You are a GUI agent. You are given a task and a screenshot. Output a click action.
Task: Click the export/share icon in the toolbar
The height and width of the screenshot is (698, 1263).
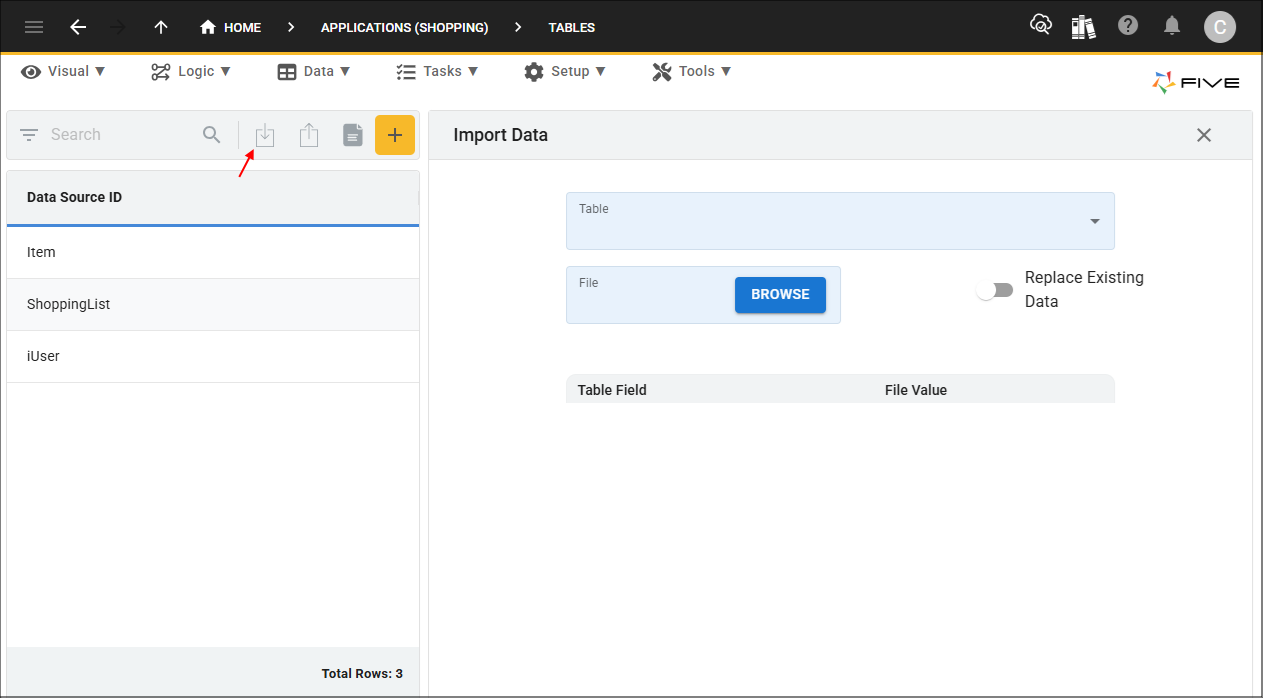point(308,134)
